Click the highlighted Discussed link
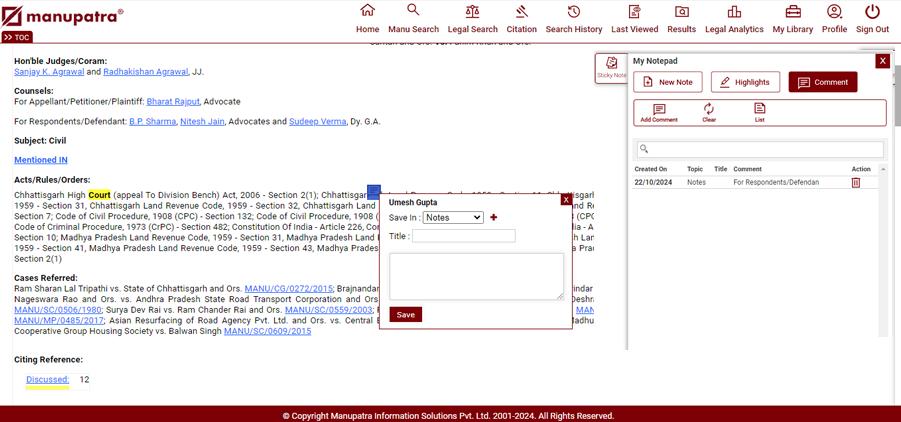The image size is (901, 422). pos(47,380)
